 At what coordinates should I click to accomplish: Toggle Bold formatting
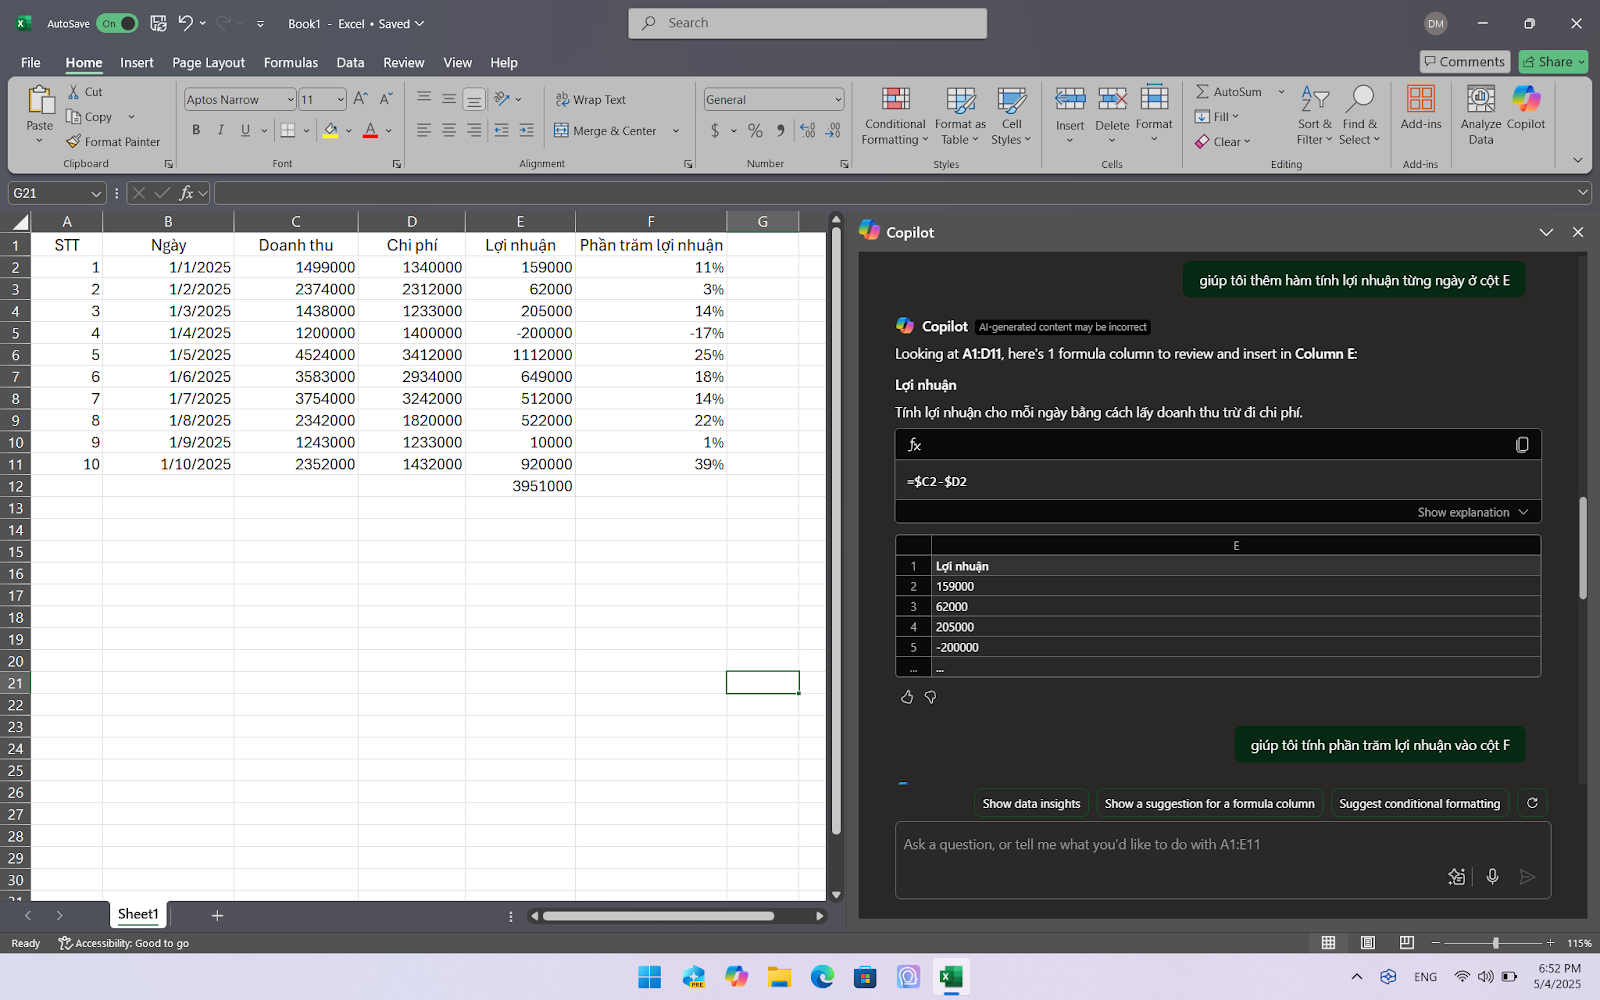[x=196, y=130]
